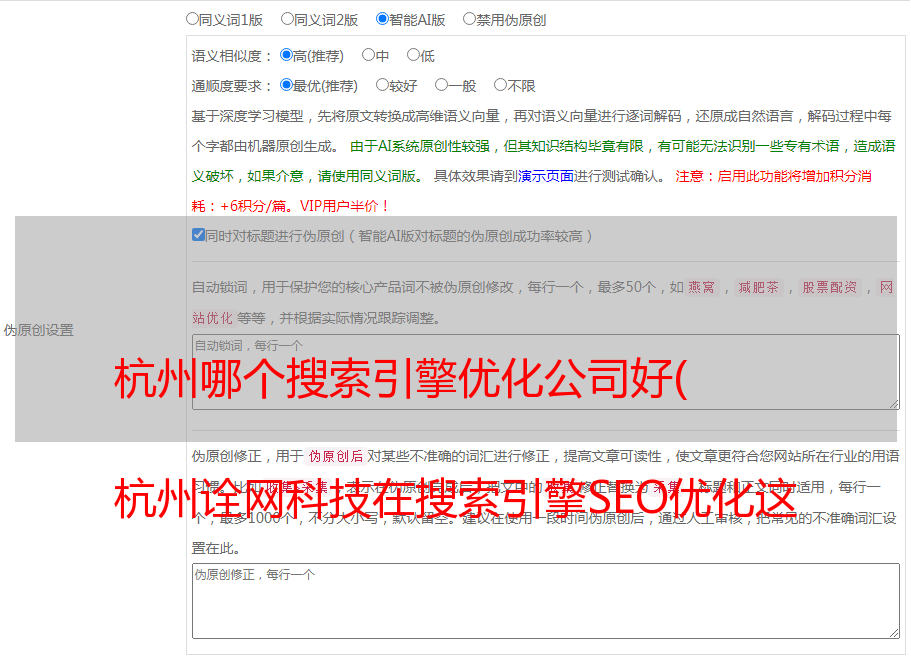Viewport: 911px width, 658px height.
Task: Click the 燕窝 example keyword
Action: [x=701, y=287]
